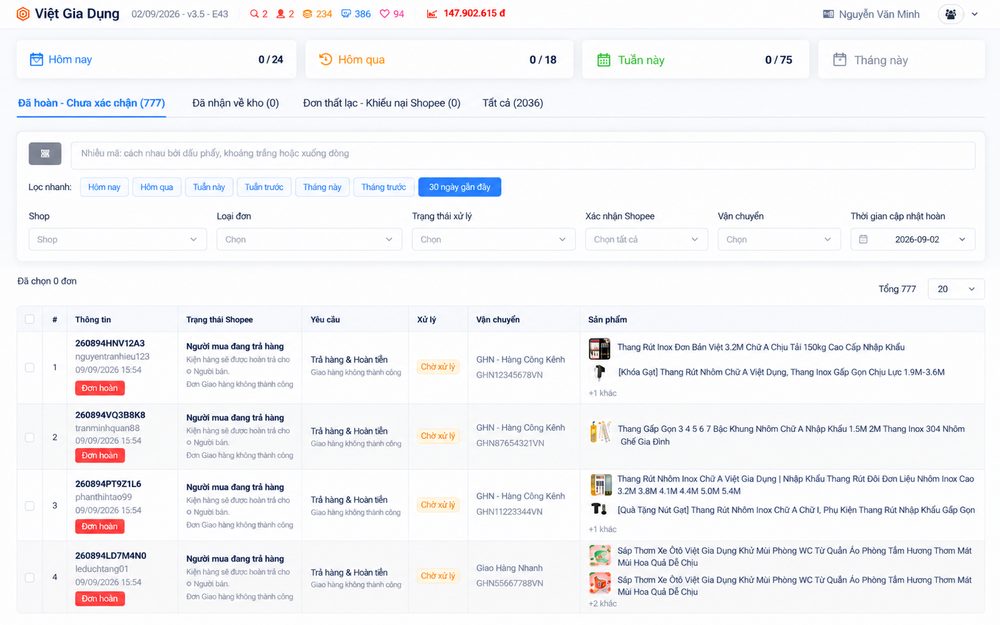Click the Việt Gia Dụng logo icon
The image size is (1000, 625).
click(x=23, y=13)
